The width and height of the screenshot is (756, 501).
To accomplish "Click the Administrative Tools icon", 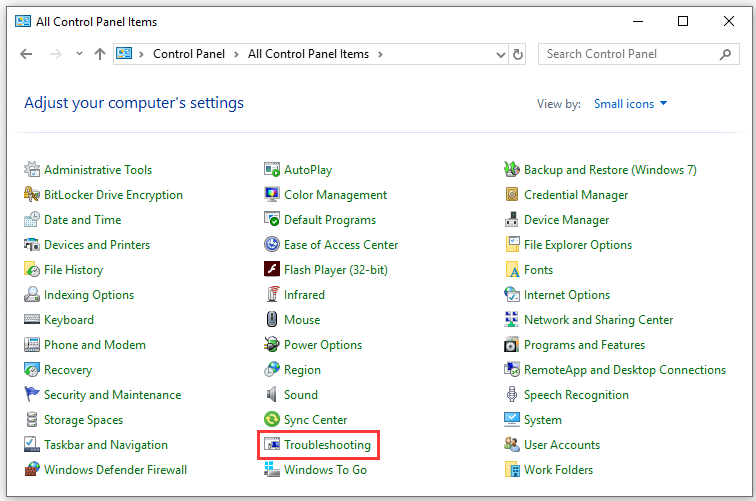I will [32, 169].
